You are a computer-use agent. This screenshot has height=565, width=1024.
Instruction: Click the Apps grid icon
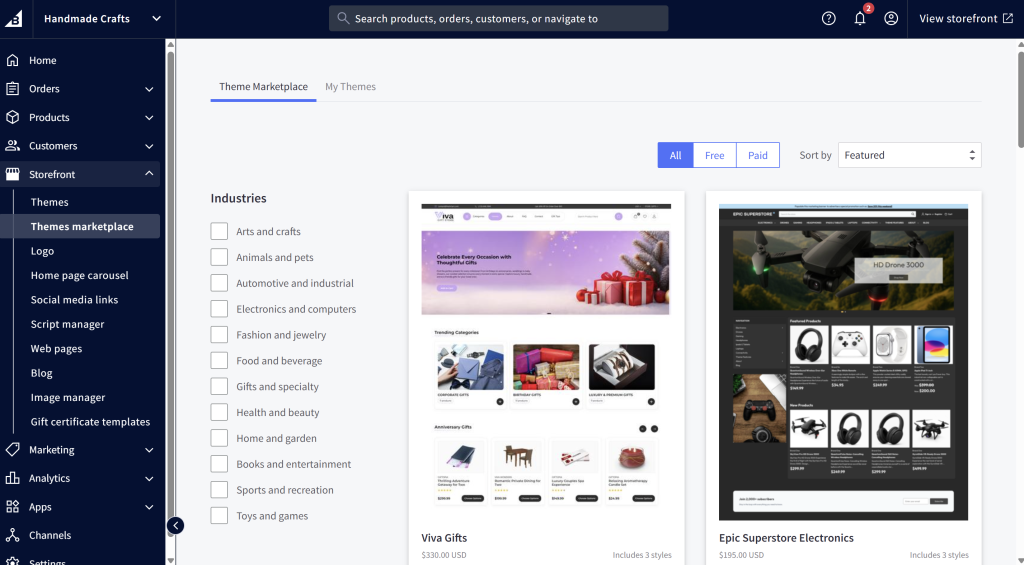(x=12, y=506)
